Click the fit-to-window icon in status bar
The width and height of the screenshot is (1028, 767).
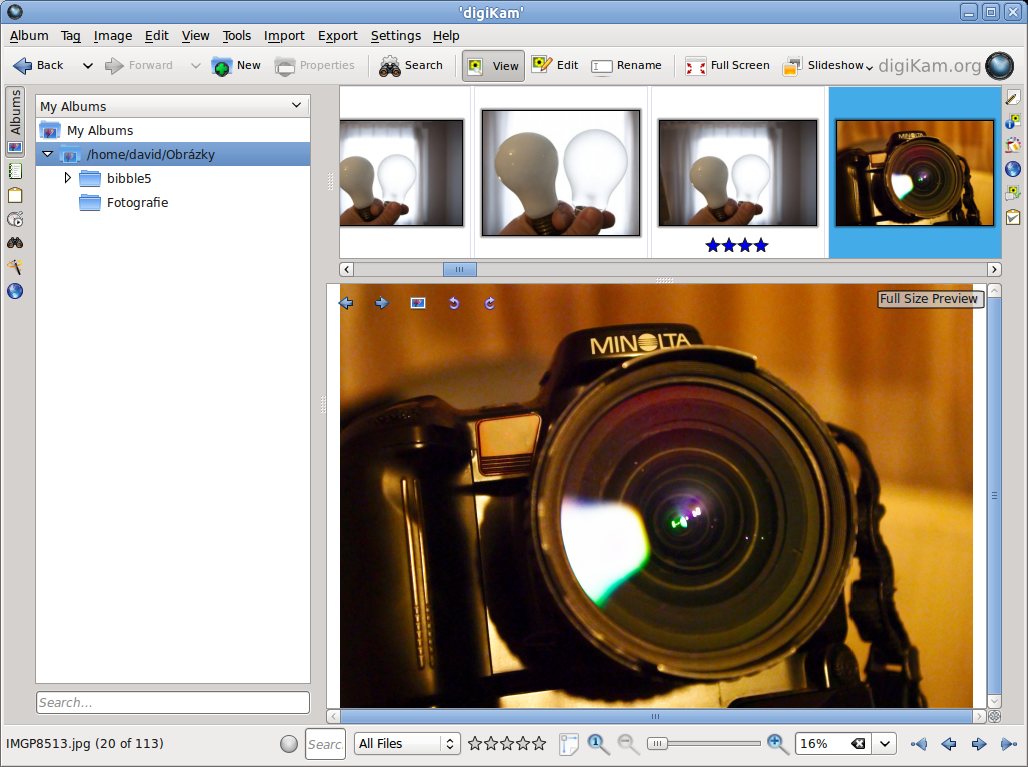[568, 743]
